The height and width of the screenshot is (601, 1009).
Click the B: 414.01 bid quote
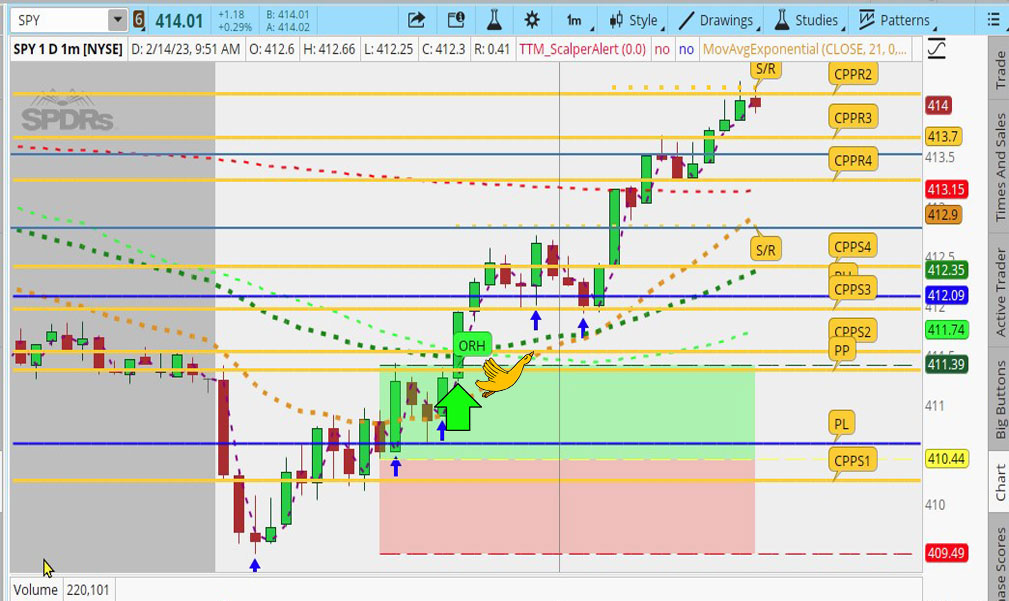point(288,14)
